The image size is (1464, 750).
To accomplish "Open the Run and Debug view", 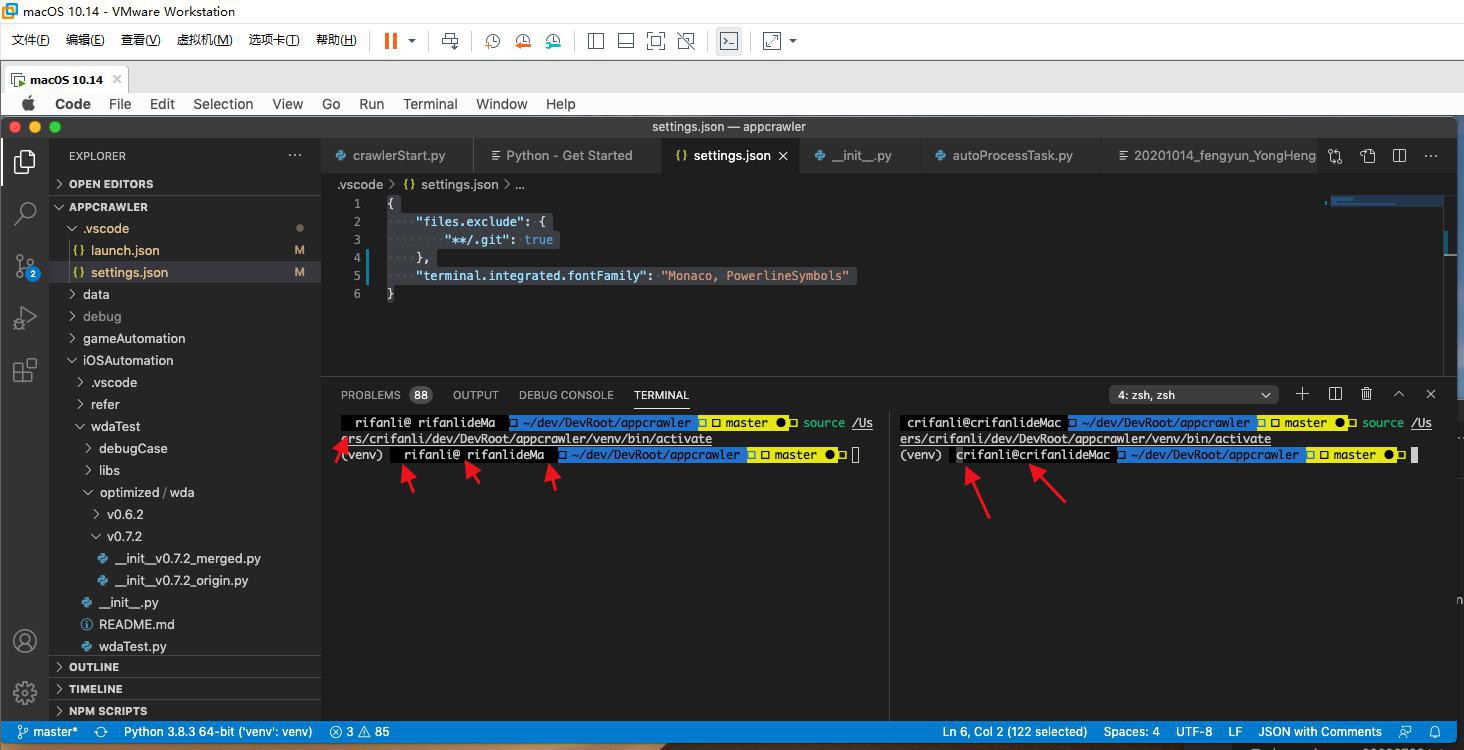I will click(x=25, y=318).
